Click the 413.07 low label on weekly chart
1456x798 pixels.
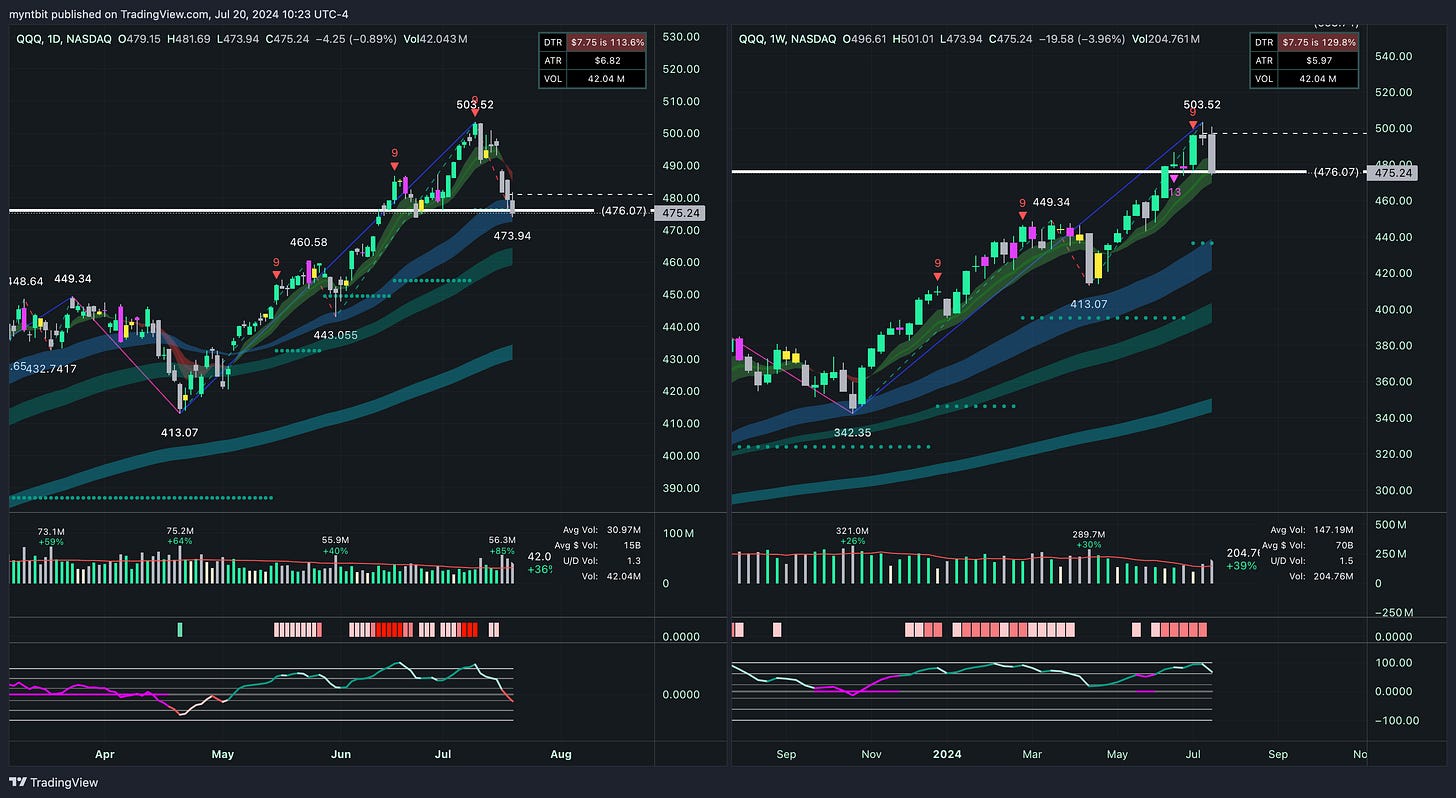click(1089, 303)
